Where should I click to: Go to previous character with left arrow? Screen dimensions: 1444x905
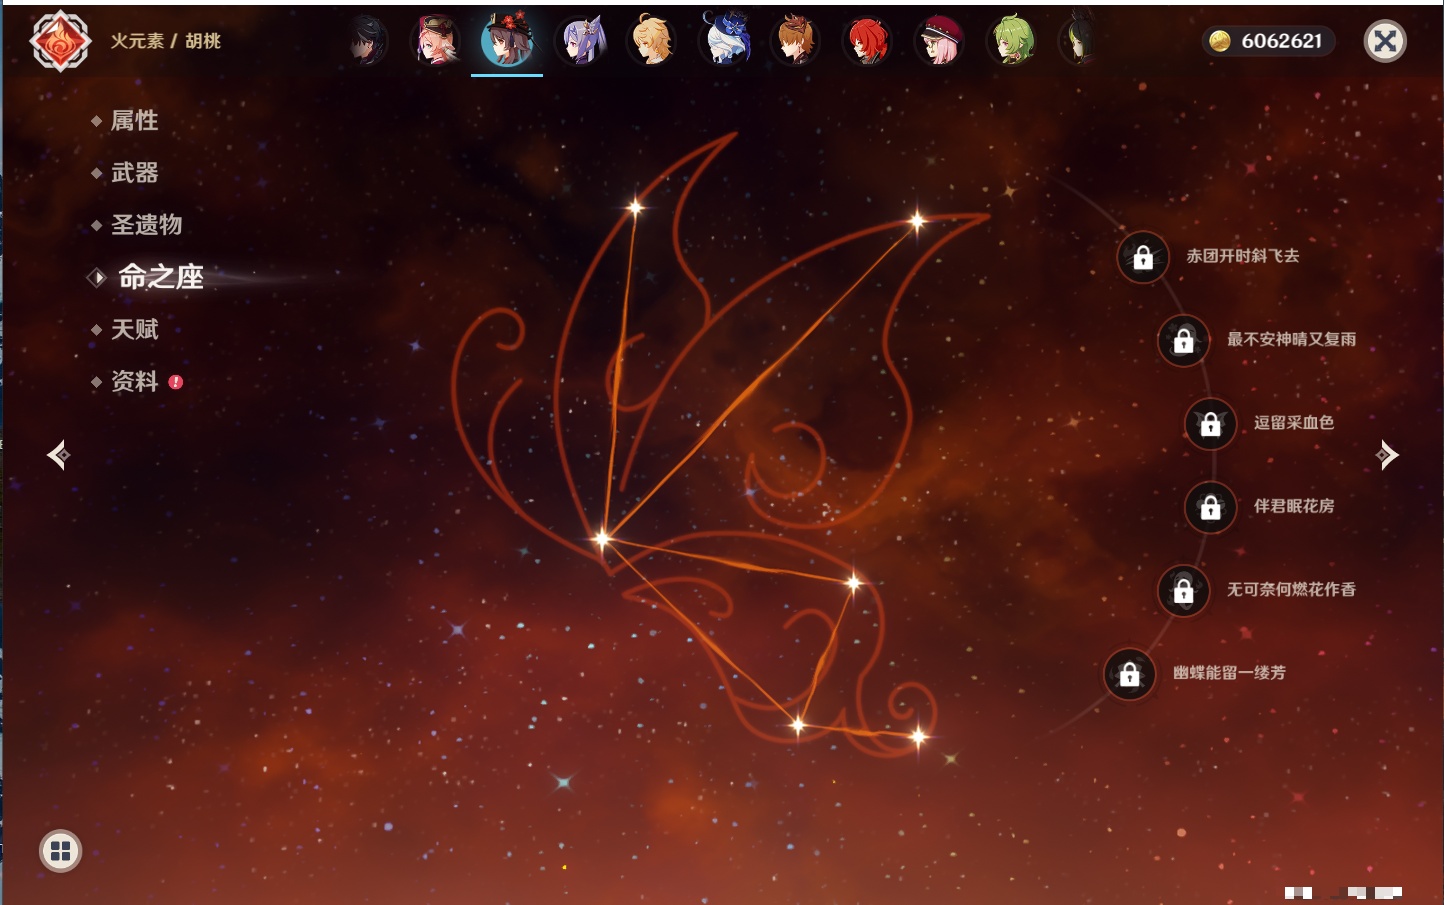coord(58,455)
